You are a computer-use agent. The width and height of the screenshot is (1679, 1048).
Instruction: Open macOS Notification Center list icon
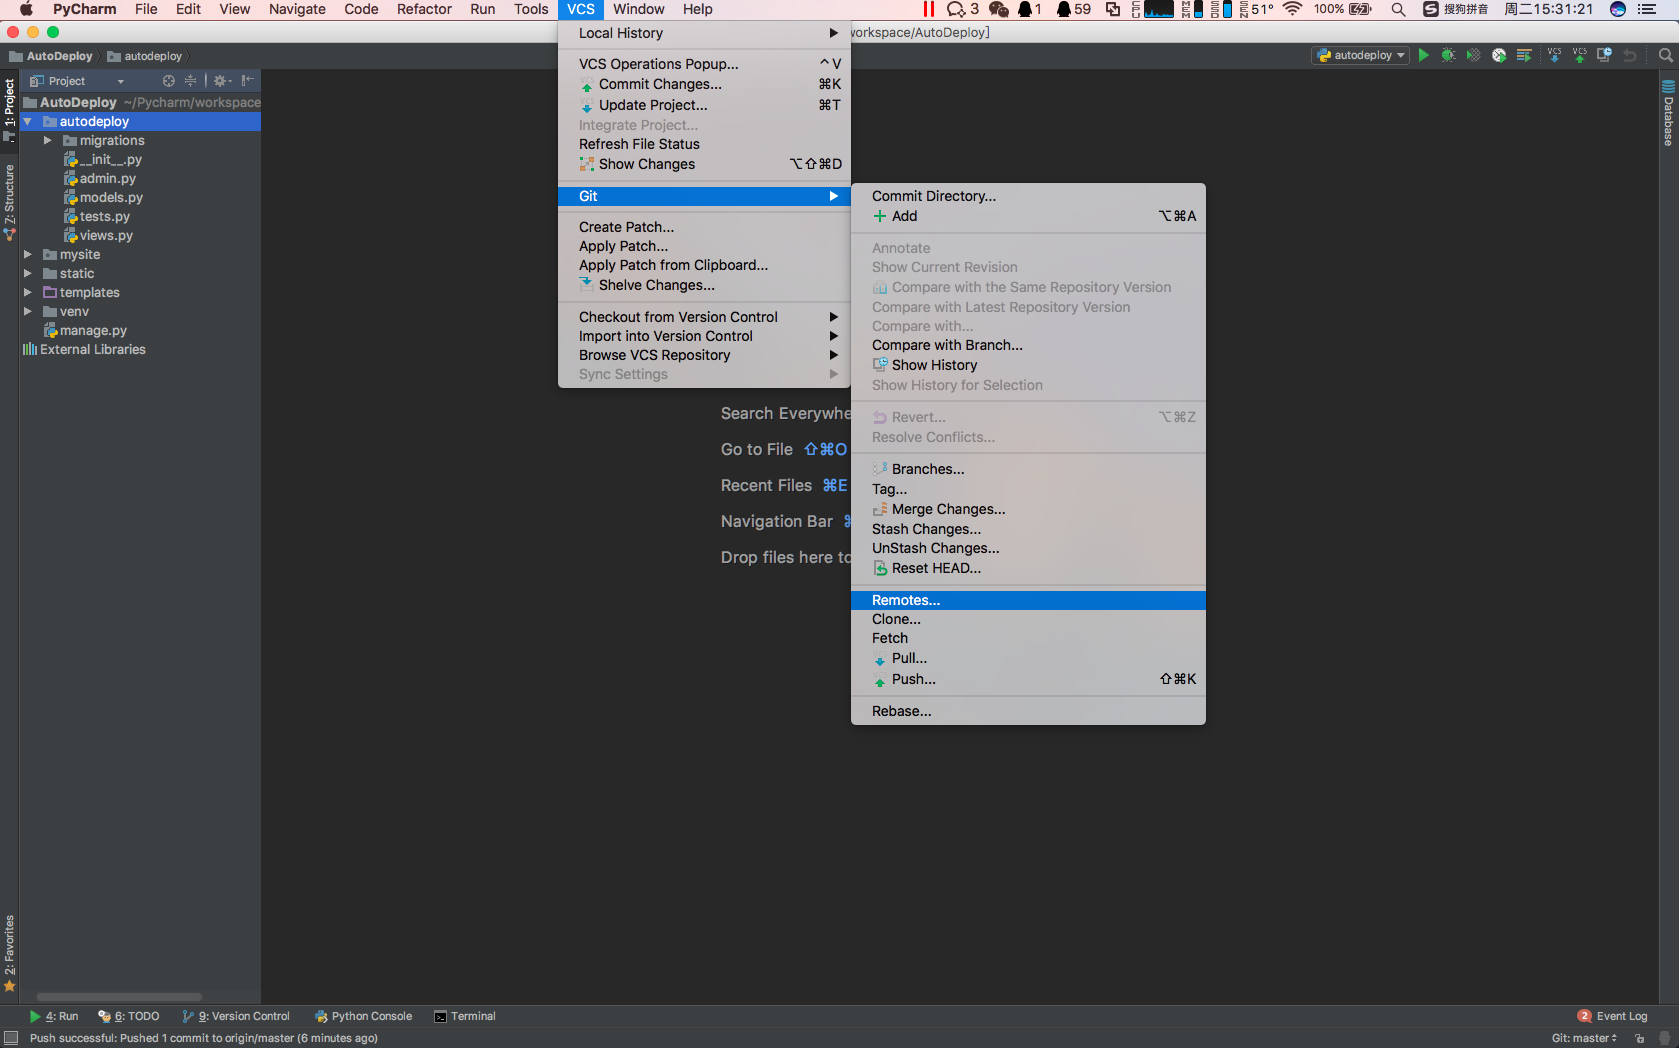(1647, 9)
